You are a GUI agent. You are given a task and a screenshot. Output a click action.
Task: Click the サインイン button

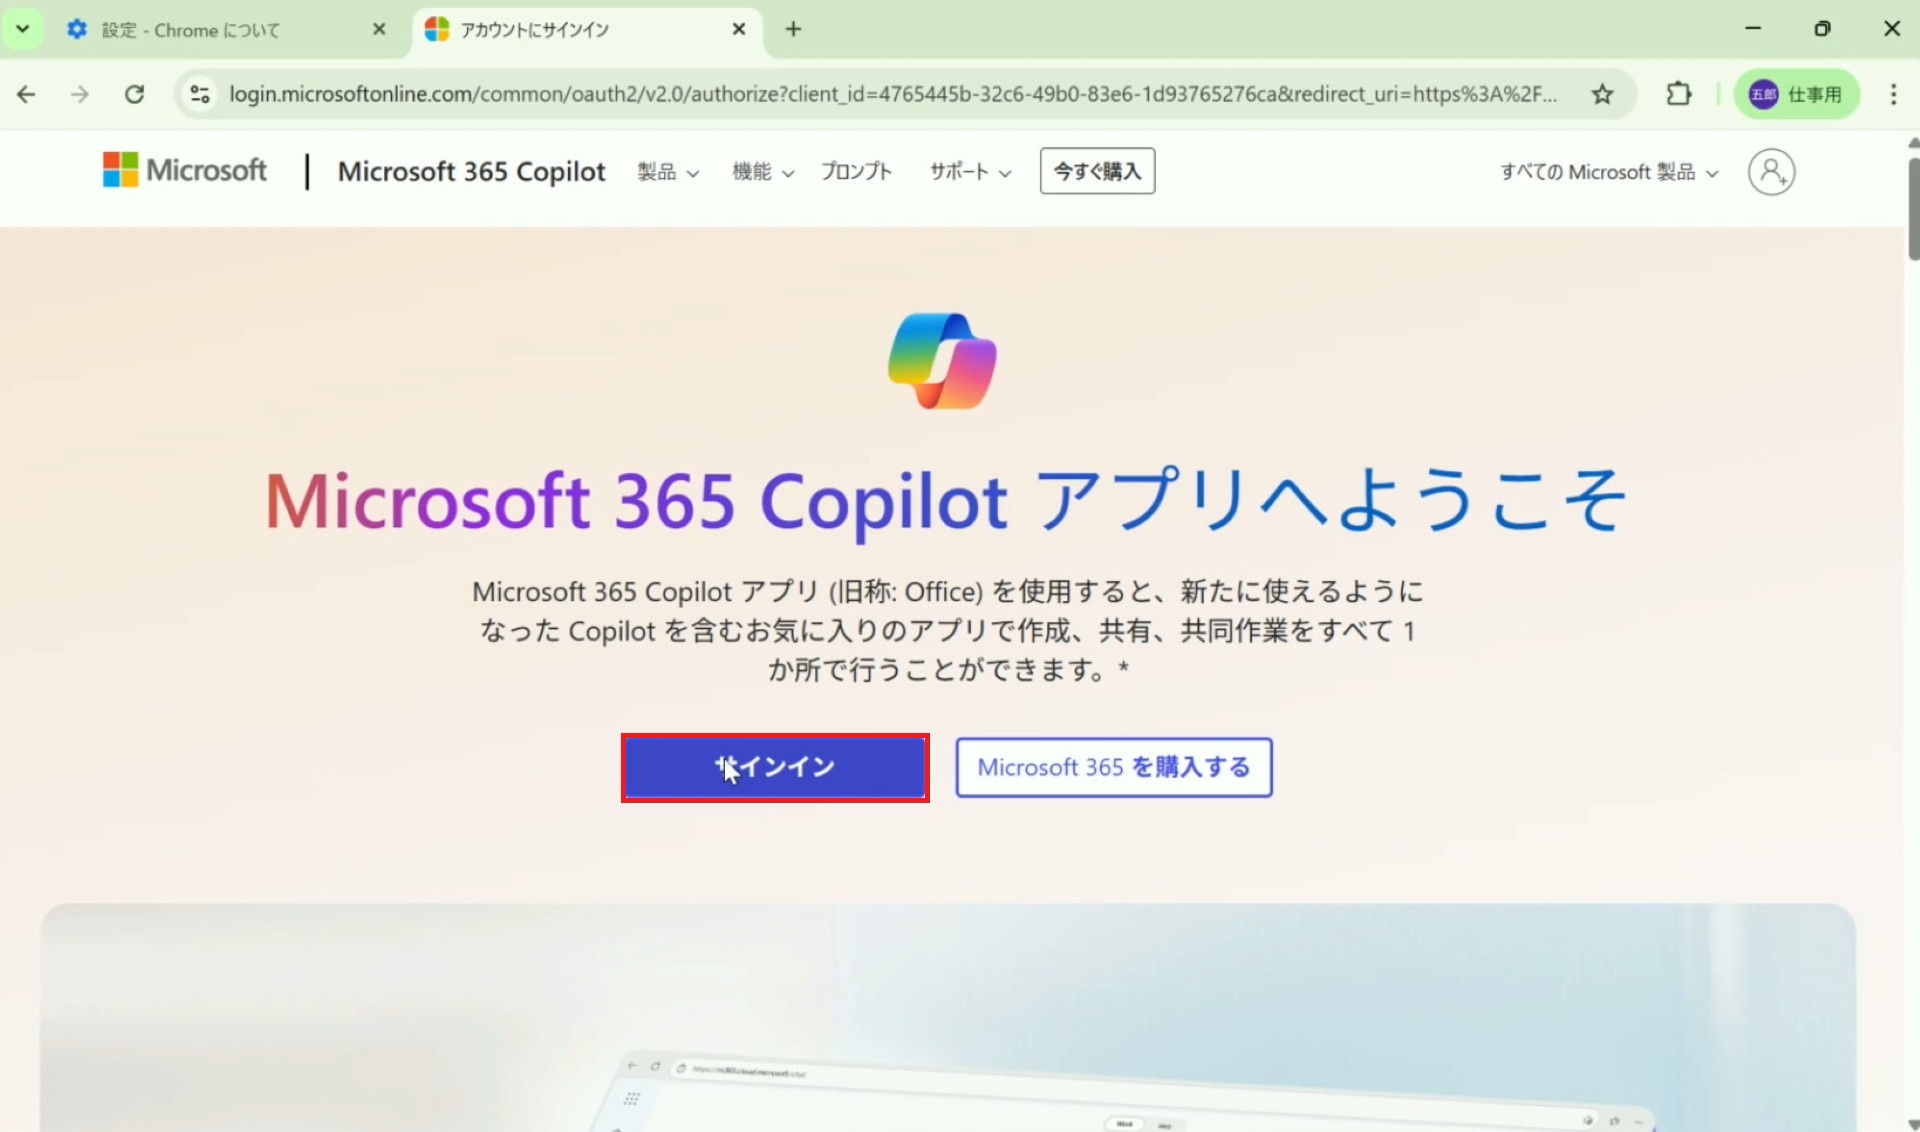775,767
